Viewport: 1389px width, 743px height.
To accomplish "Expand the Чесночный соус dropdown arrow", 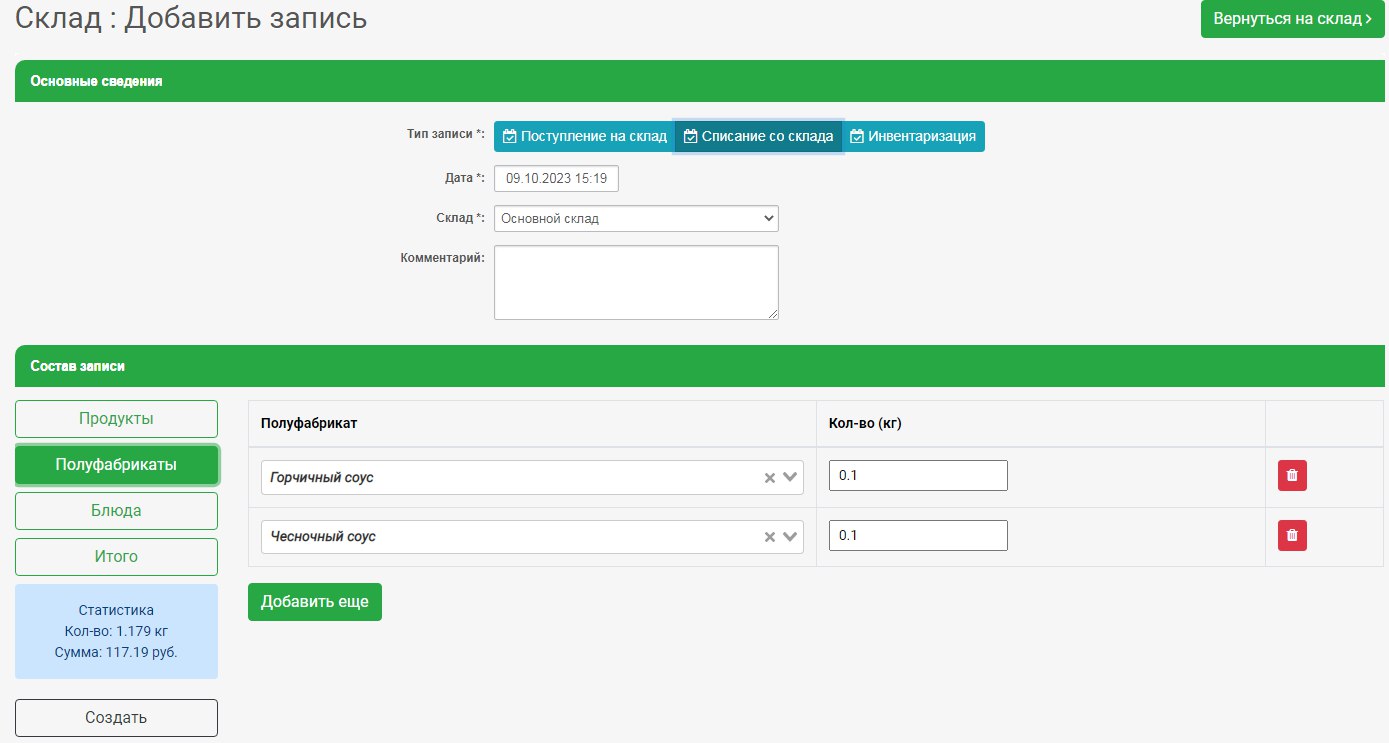I will 790,537.
